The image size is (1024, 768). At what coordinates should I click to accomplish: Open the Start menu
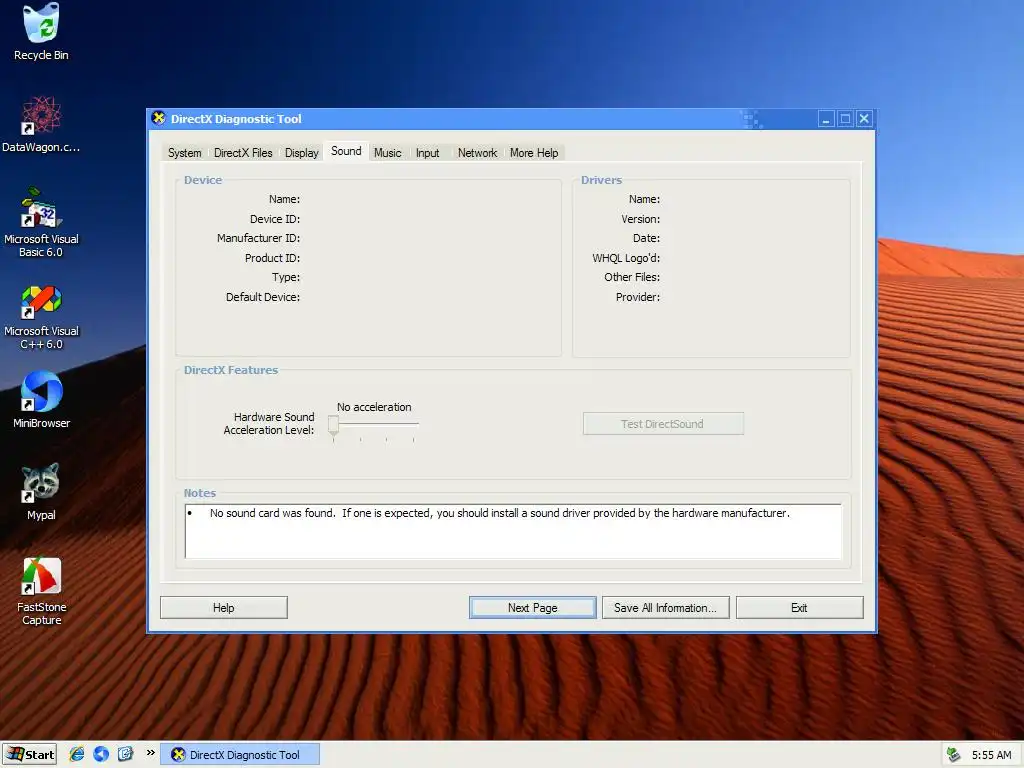tap(30, 754)
